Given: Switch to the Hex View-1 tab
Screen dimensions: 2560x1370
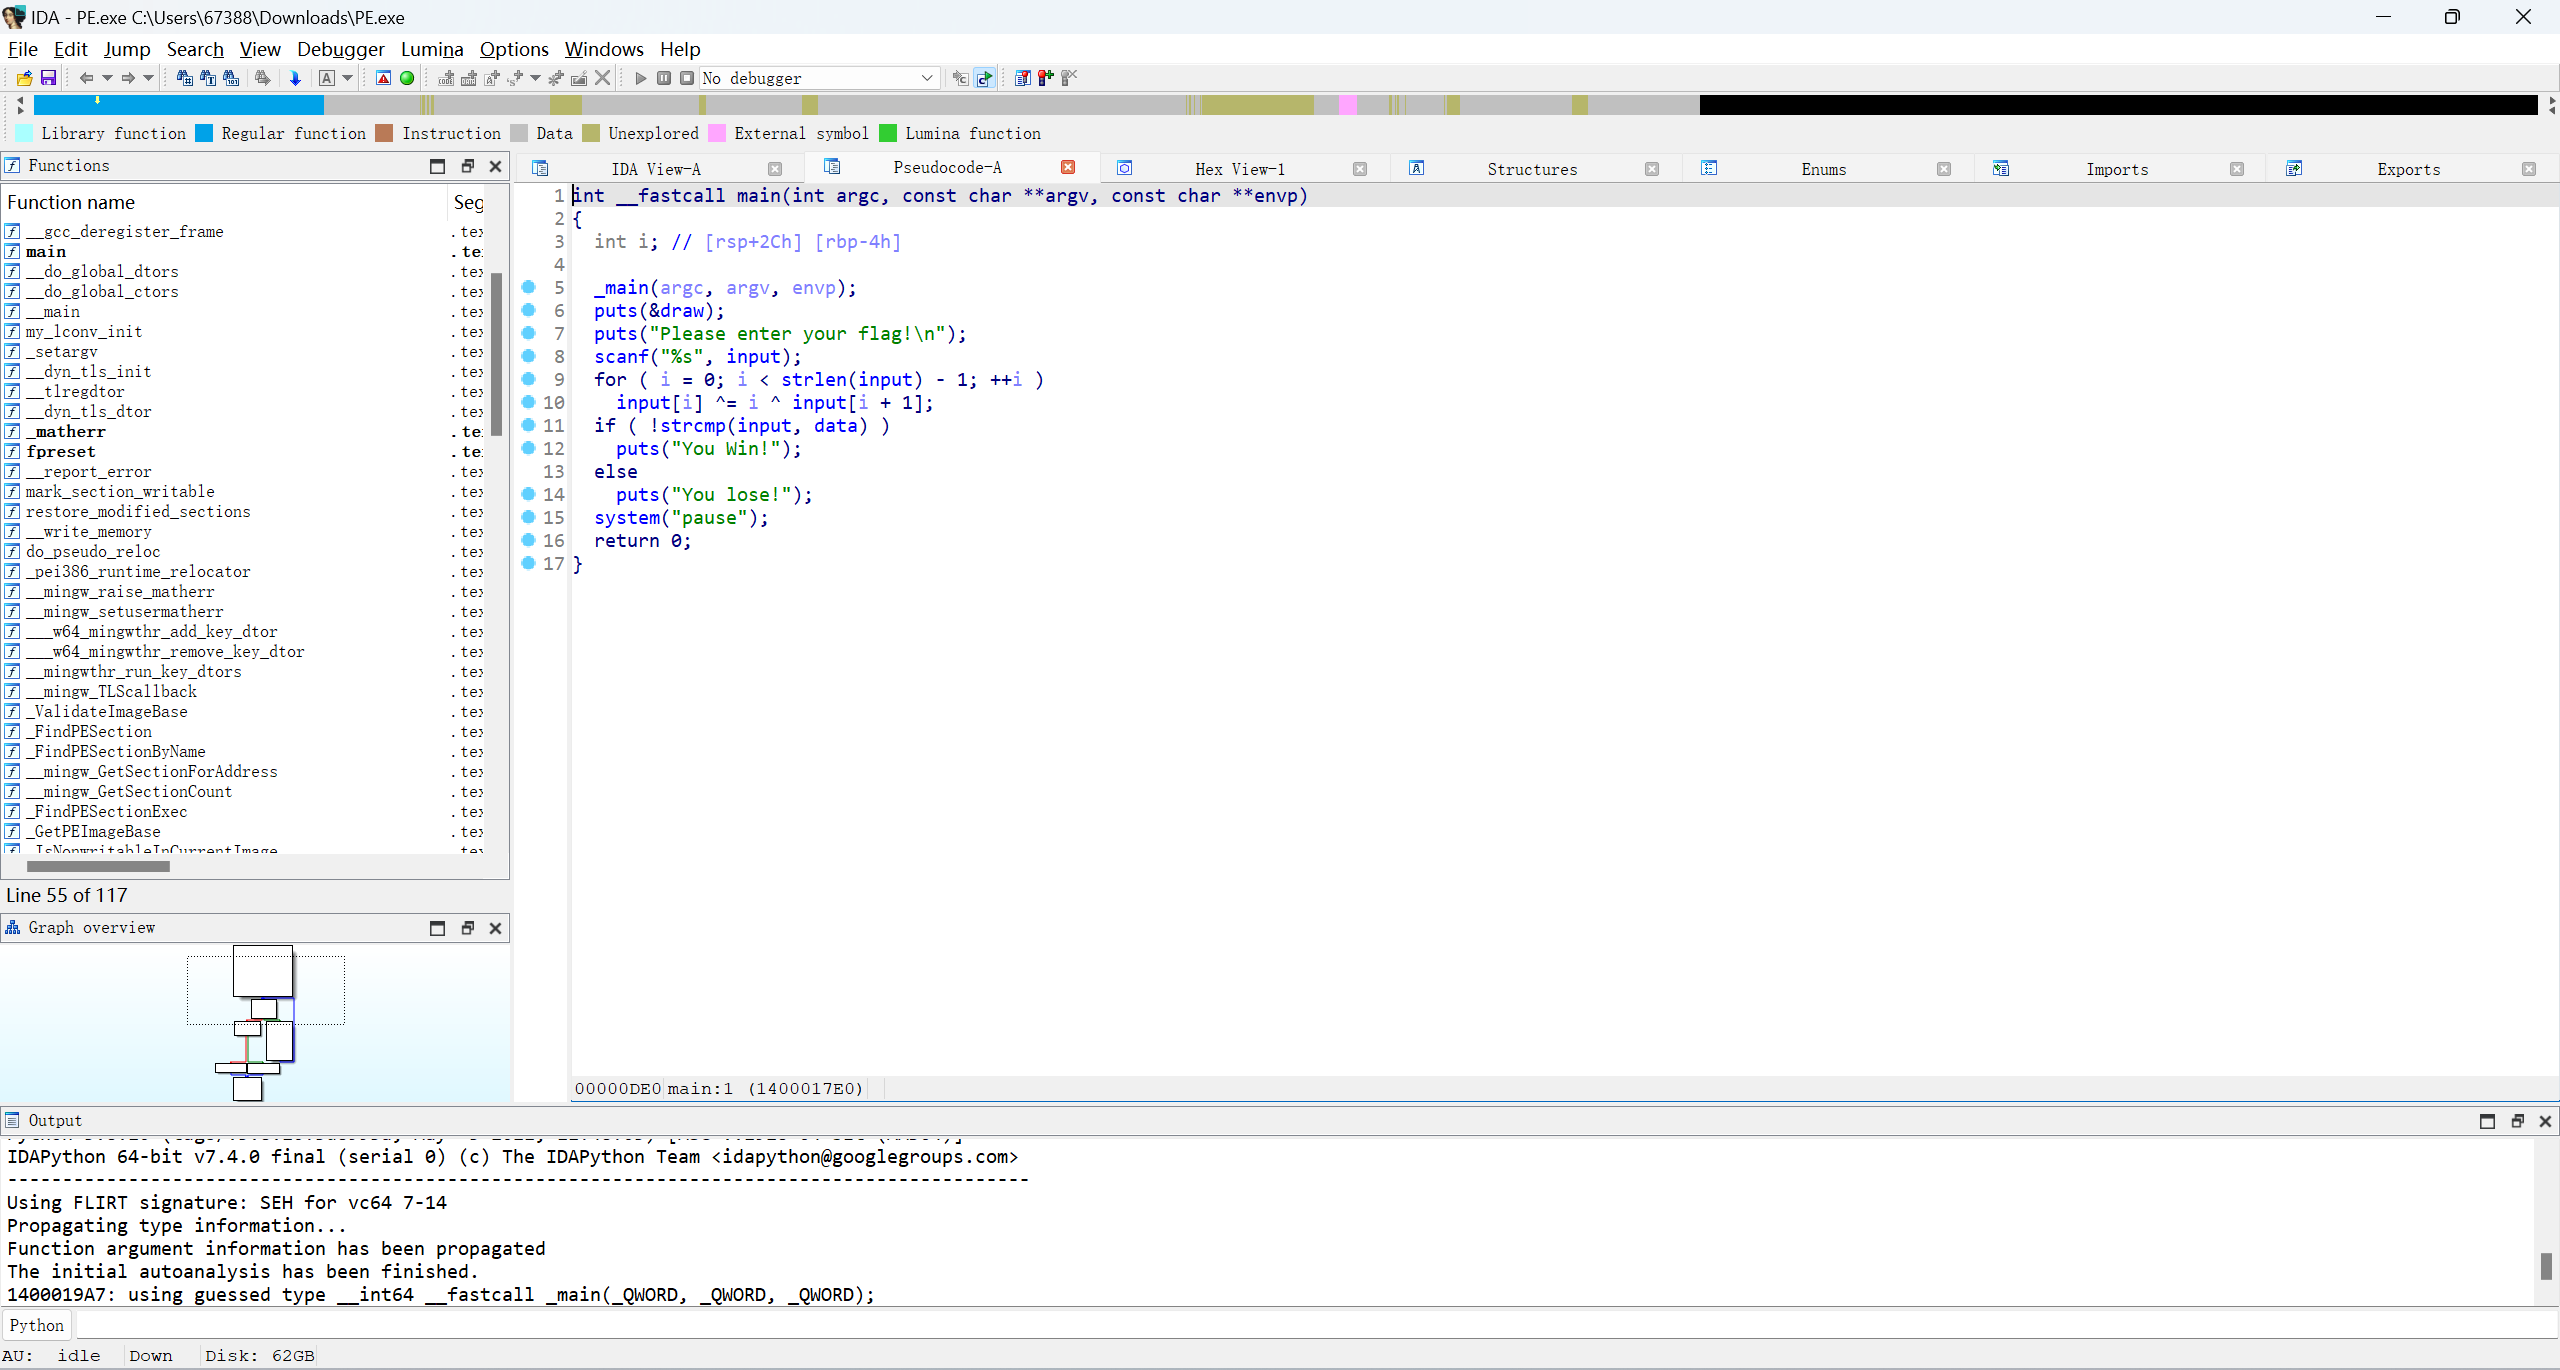Looking at the screenshot, I should point(1240,169).
